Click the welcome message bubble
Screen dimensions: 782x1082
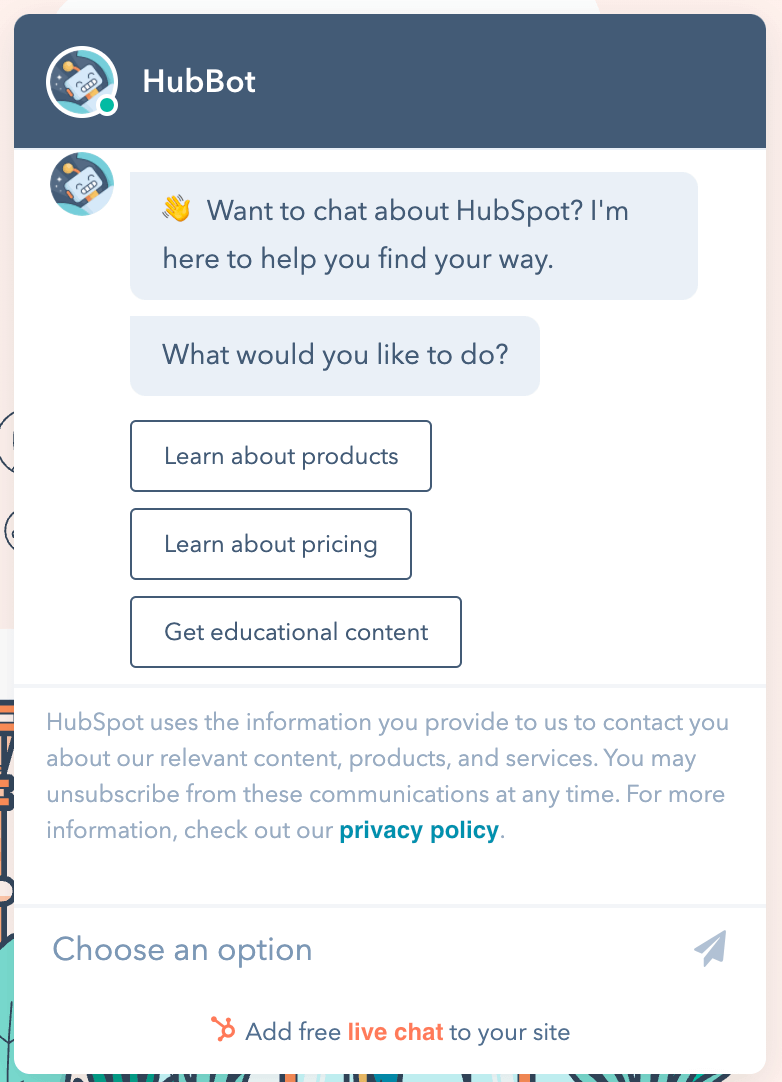click(x=414, y=235)
